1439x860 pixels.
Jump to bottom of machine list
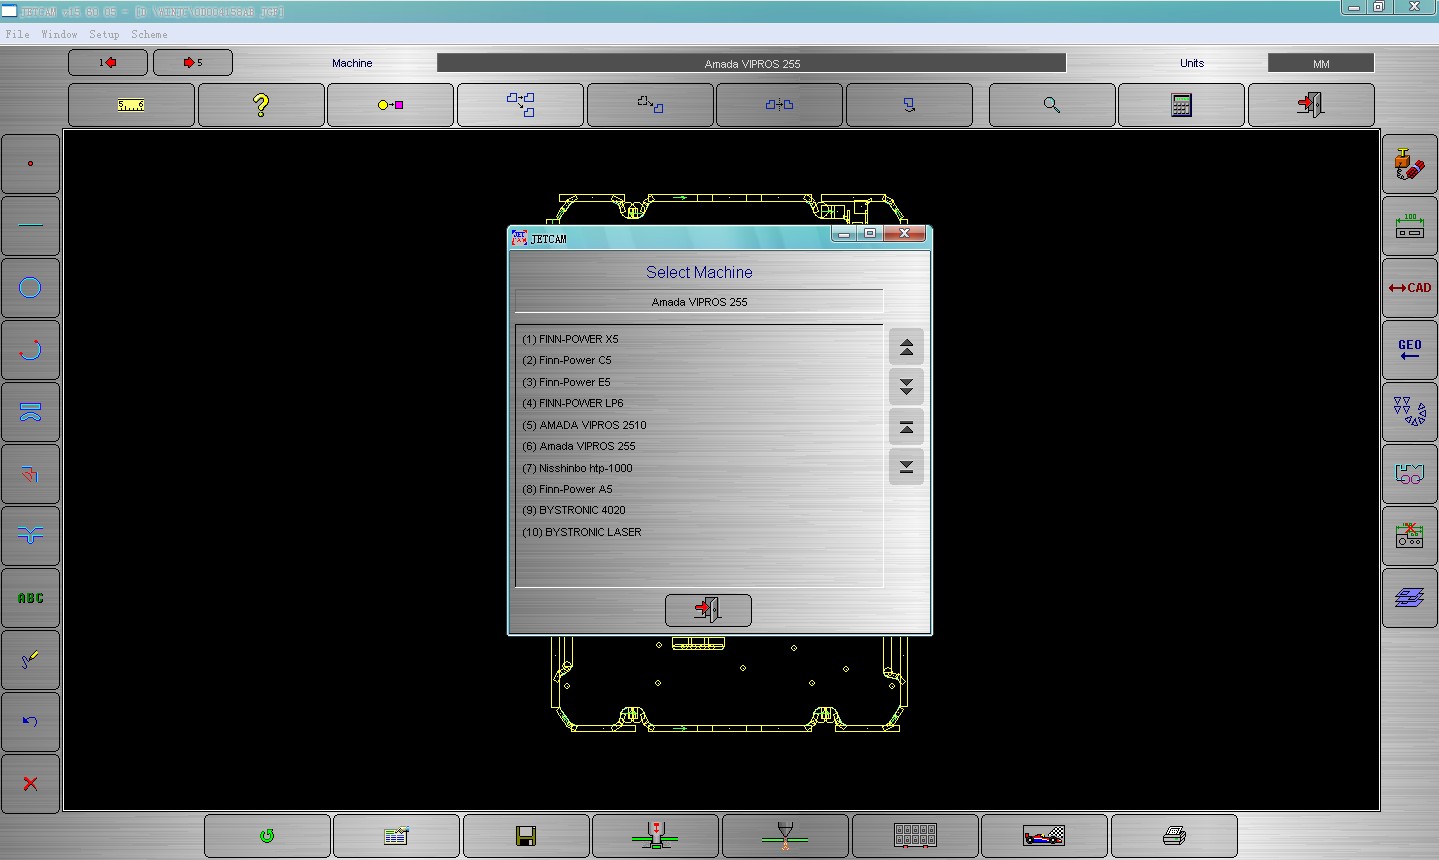coord(906,467)
